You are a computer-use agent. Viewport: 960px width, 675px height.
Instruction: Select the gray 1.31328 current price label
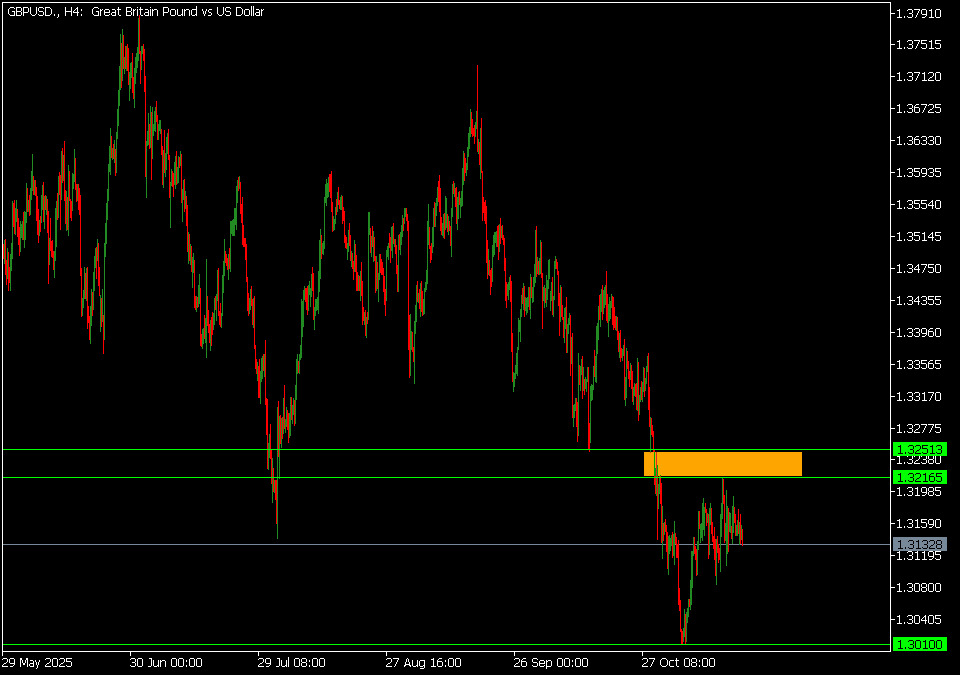point(920,544)
